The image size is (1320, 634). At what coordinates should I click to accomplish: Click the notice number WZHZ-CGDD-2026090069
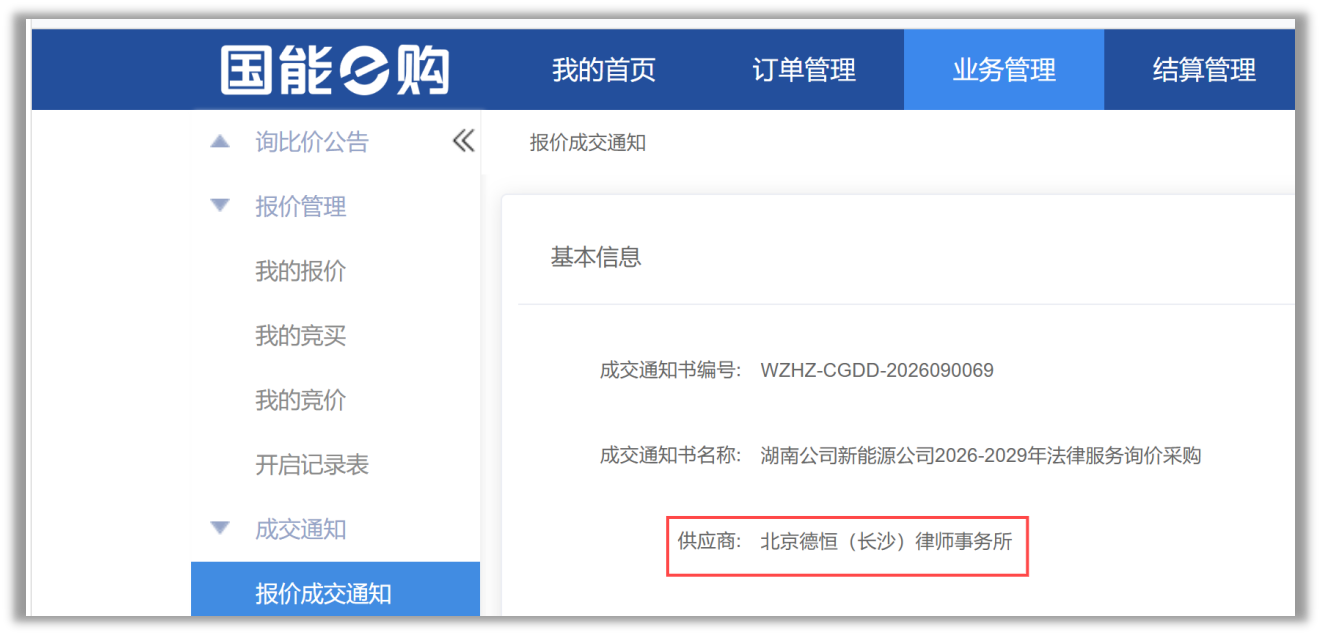tap(877, 371)
